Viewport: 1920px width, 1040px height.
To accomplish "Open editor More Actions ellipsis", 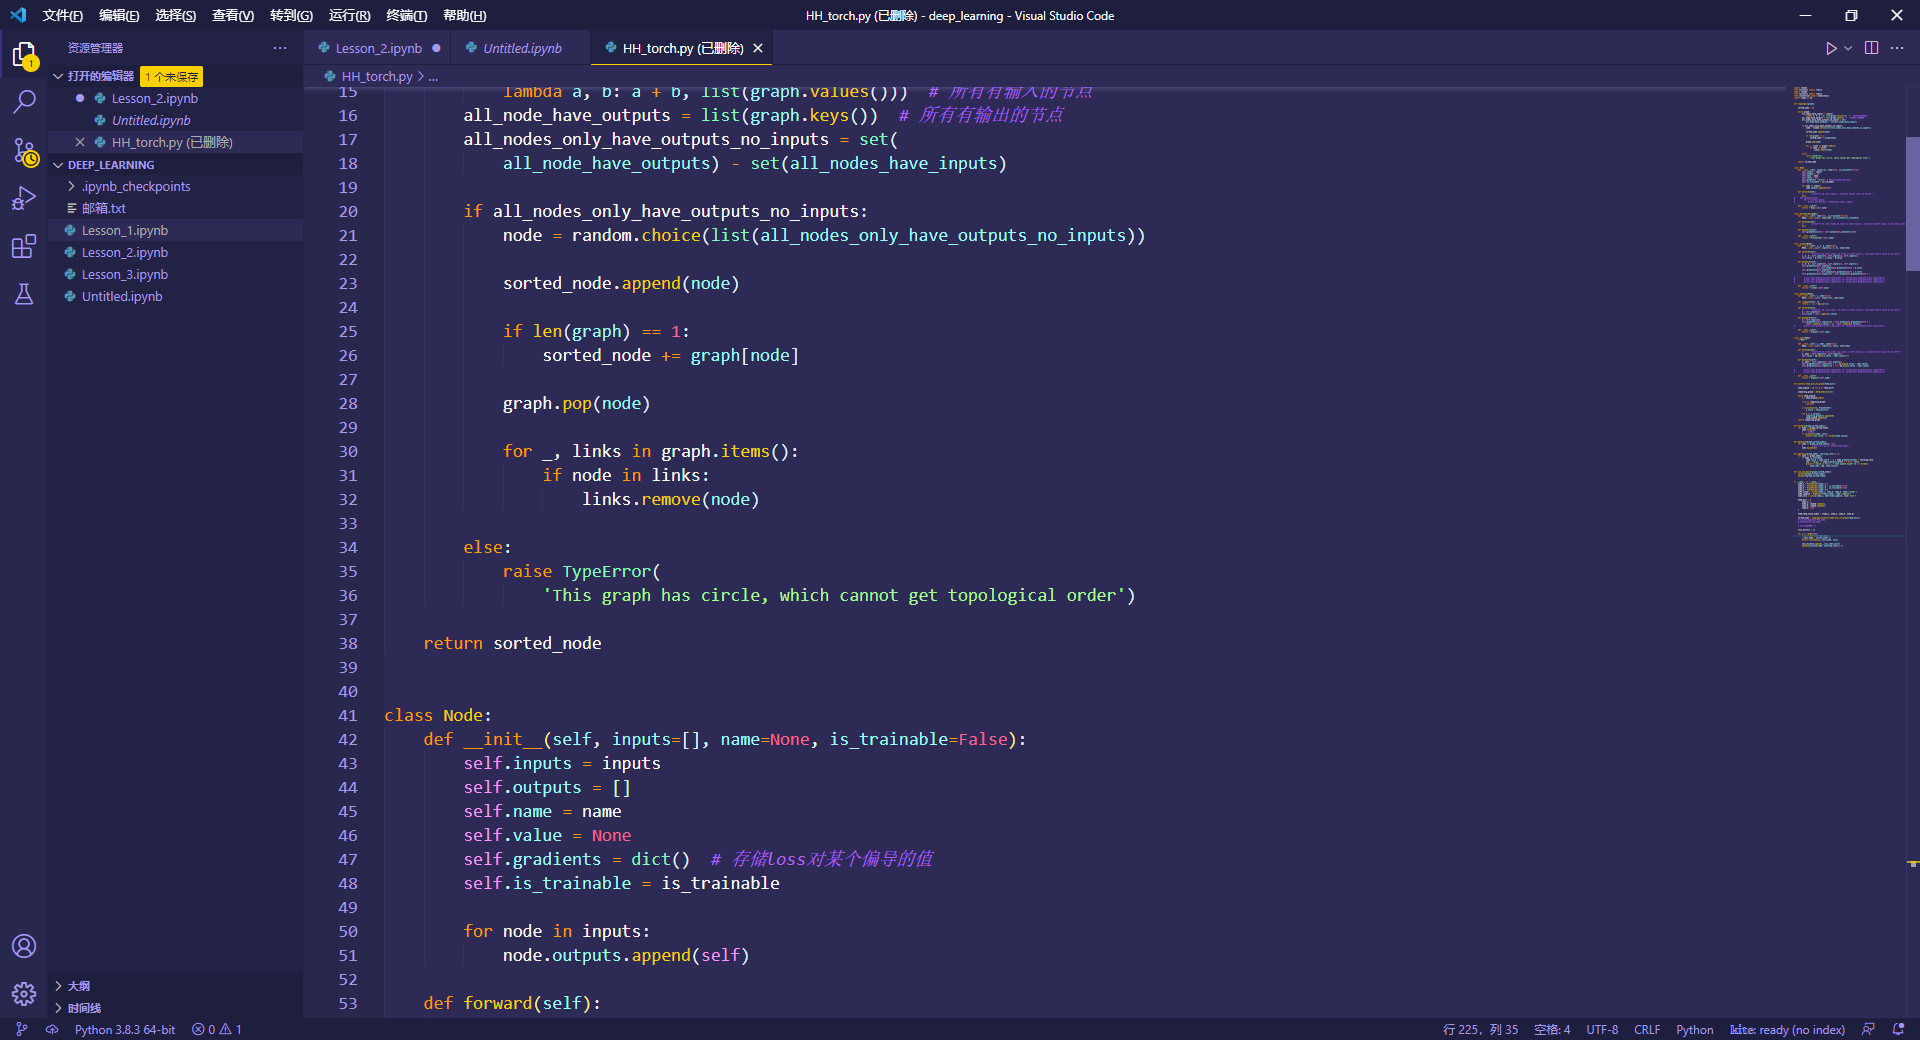I will 1897,48.
